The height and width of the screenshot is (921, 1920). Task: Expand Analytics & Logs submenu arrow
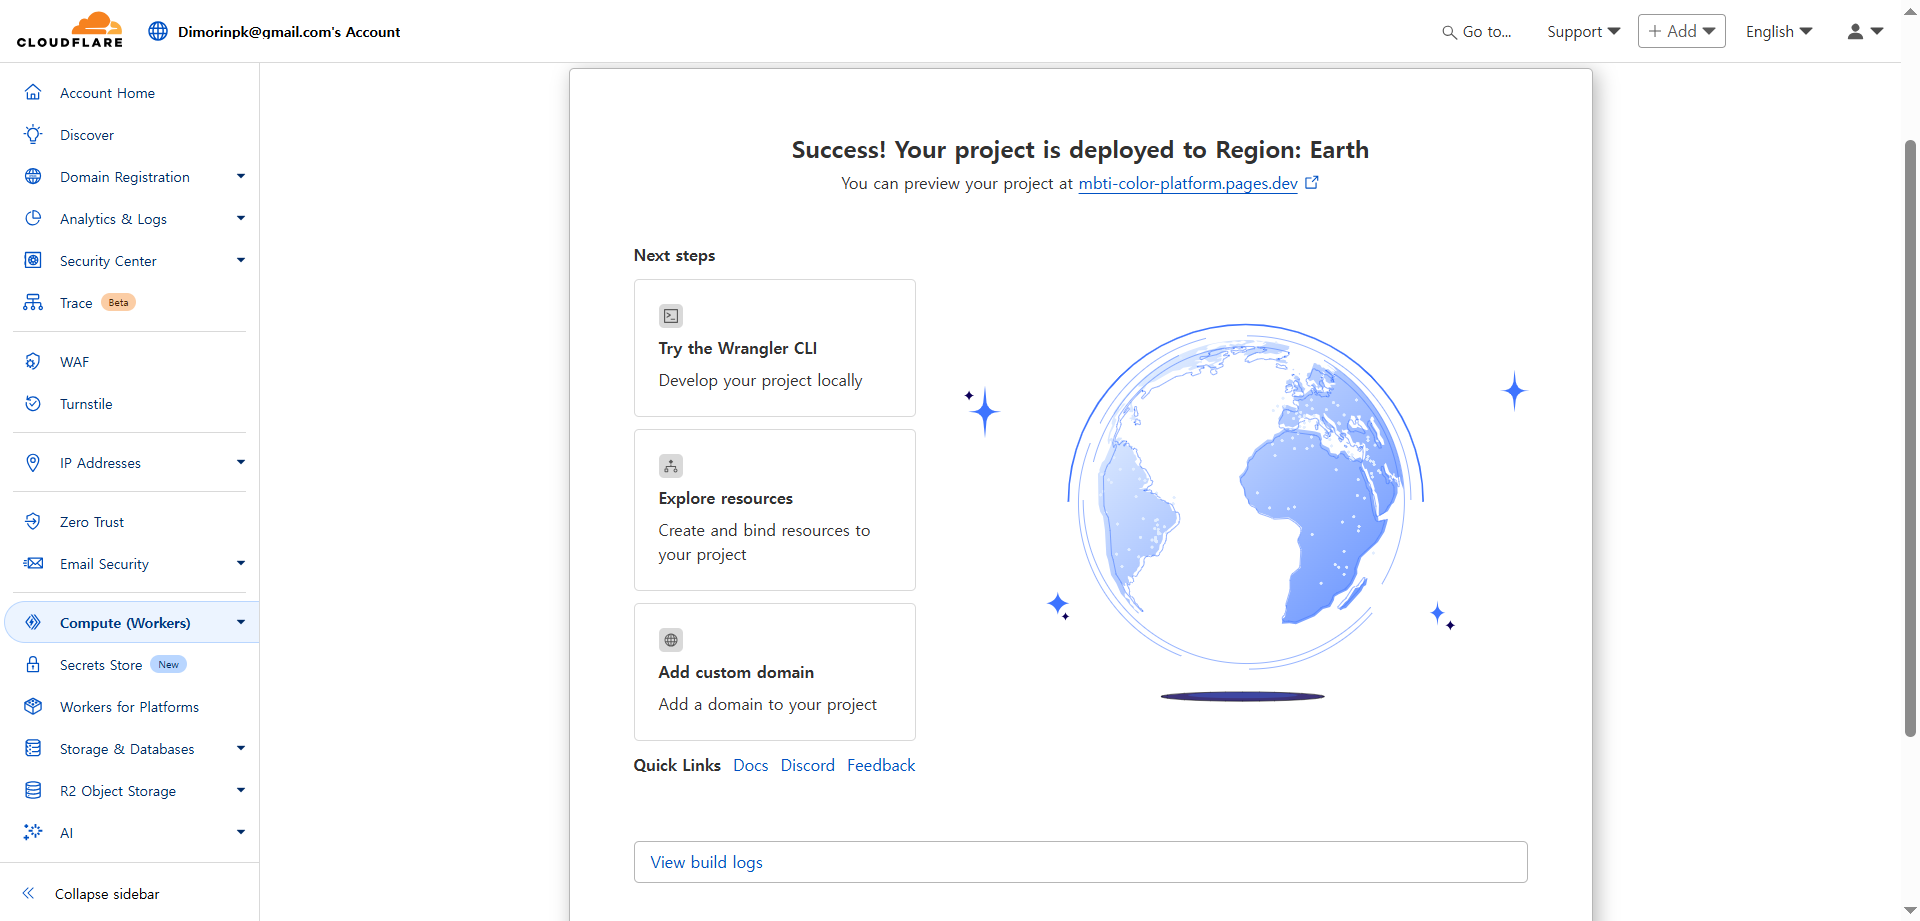241,218
